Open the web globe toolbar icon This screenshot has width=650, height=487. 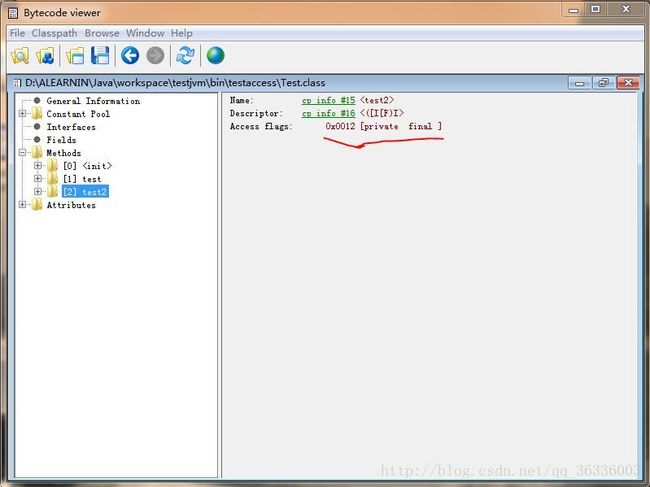(x=216, y=56)
